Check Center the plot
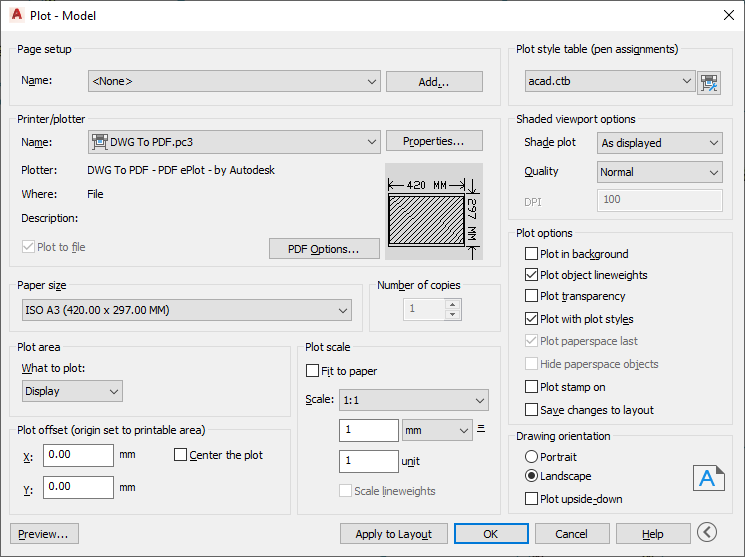 pyautogui.click(x=180, y=455)
